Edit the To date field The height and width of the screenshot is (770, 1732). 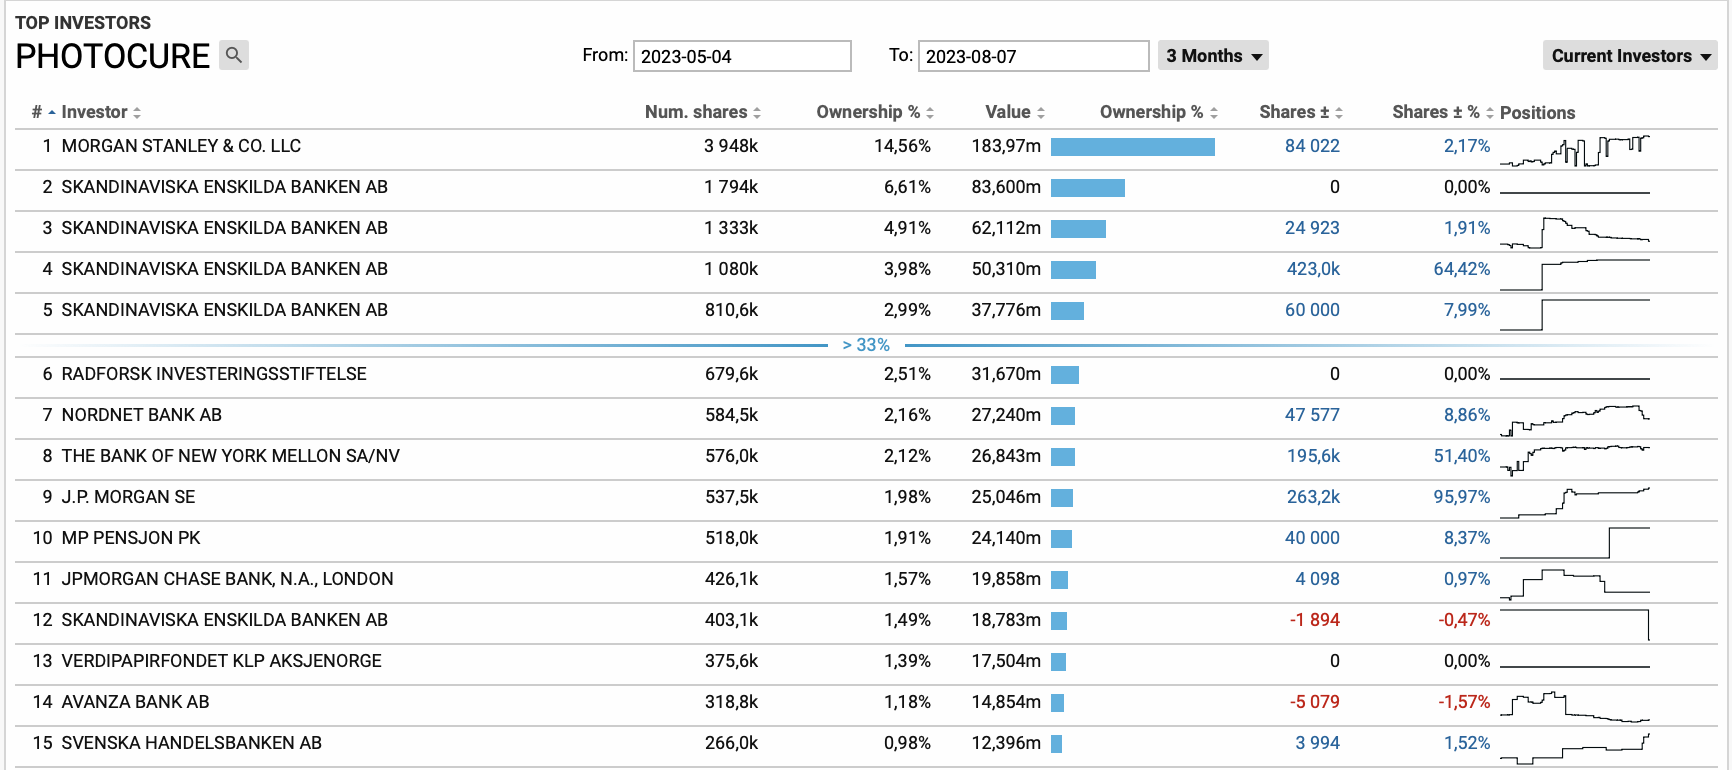coord(1033,56)
